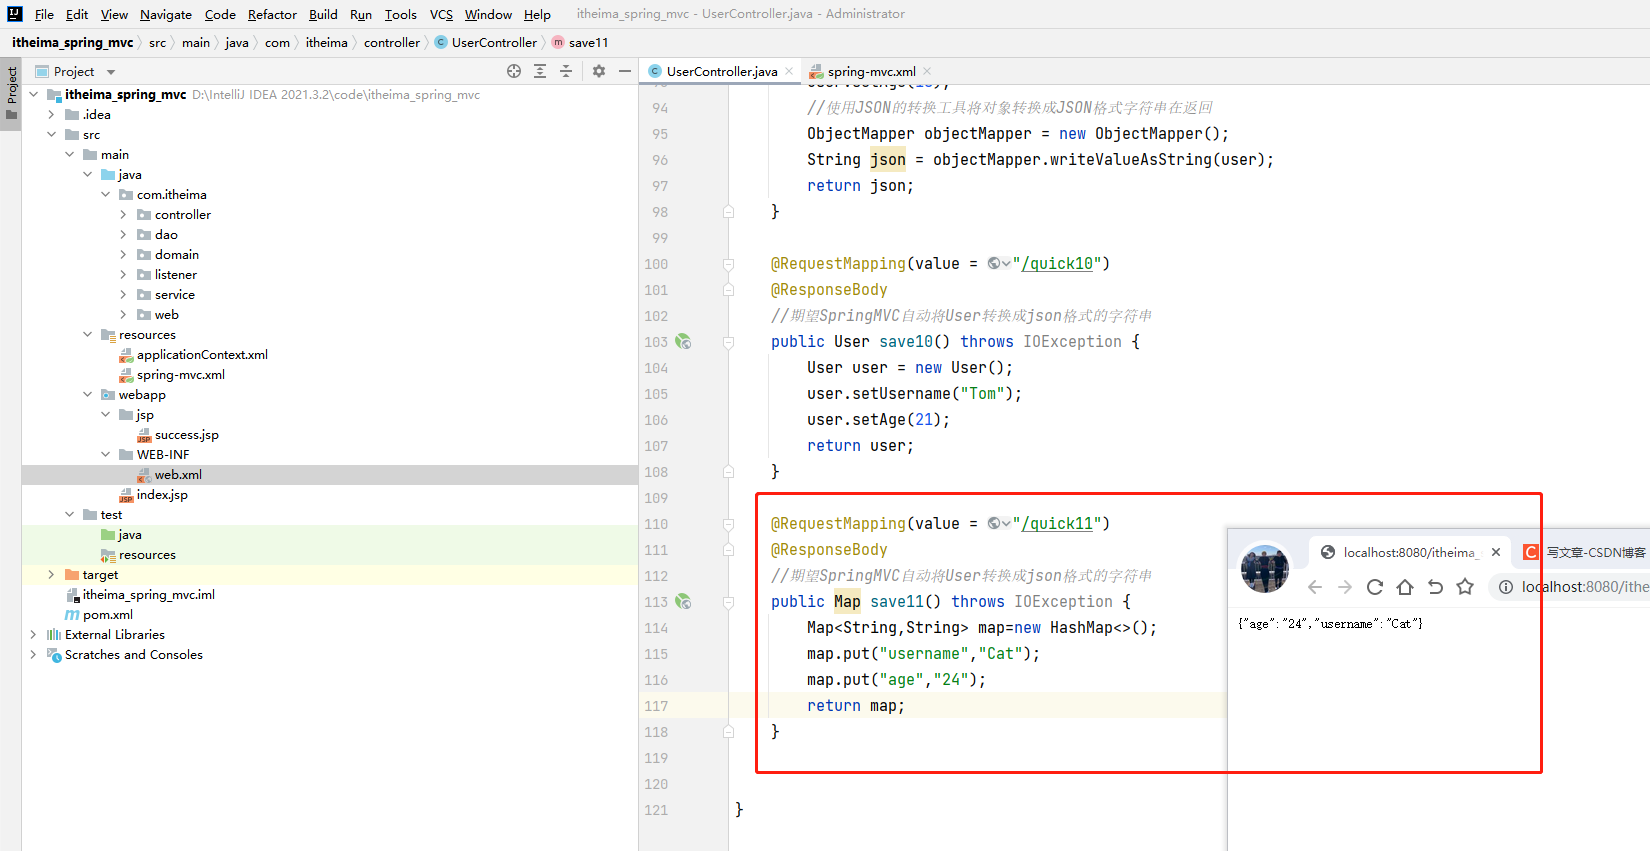Select Scratches and Consoles node
This screenshot has width=1650, height=851.
tap(133, 655)
